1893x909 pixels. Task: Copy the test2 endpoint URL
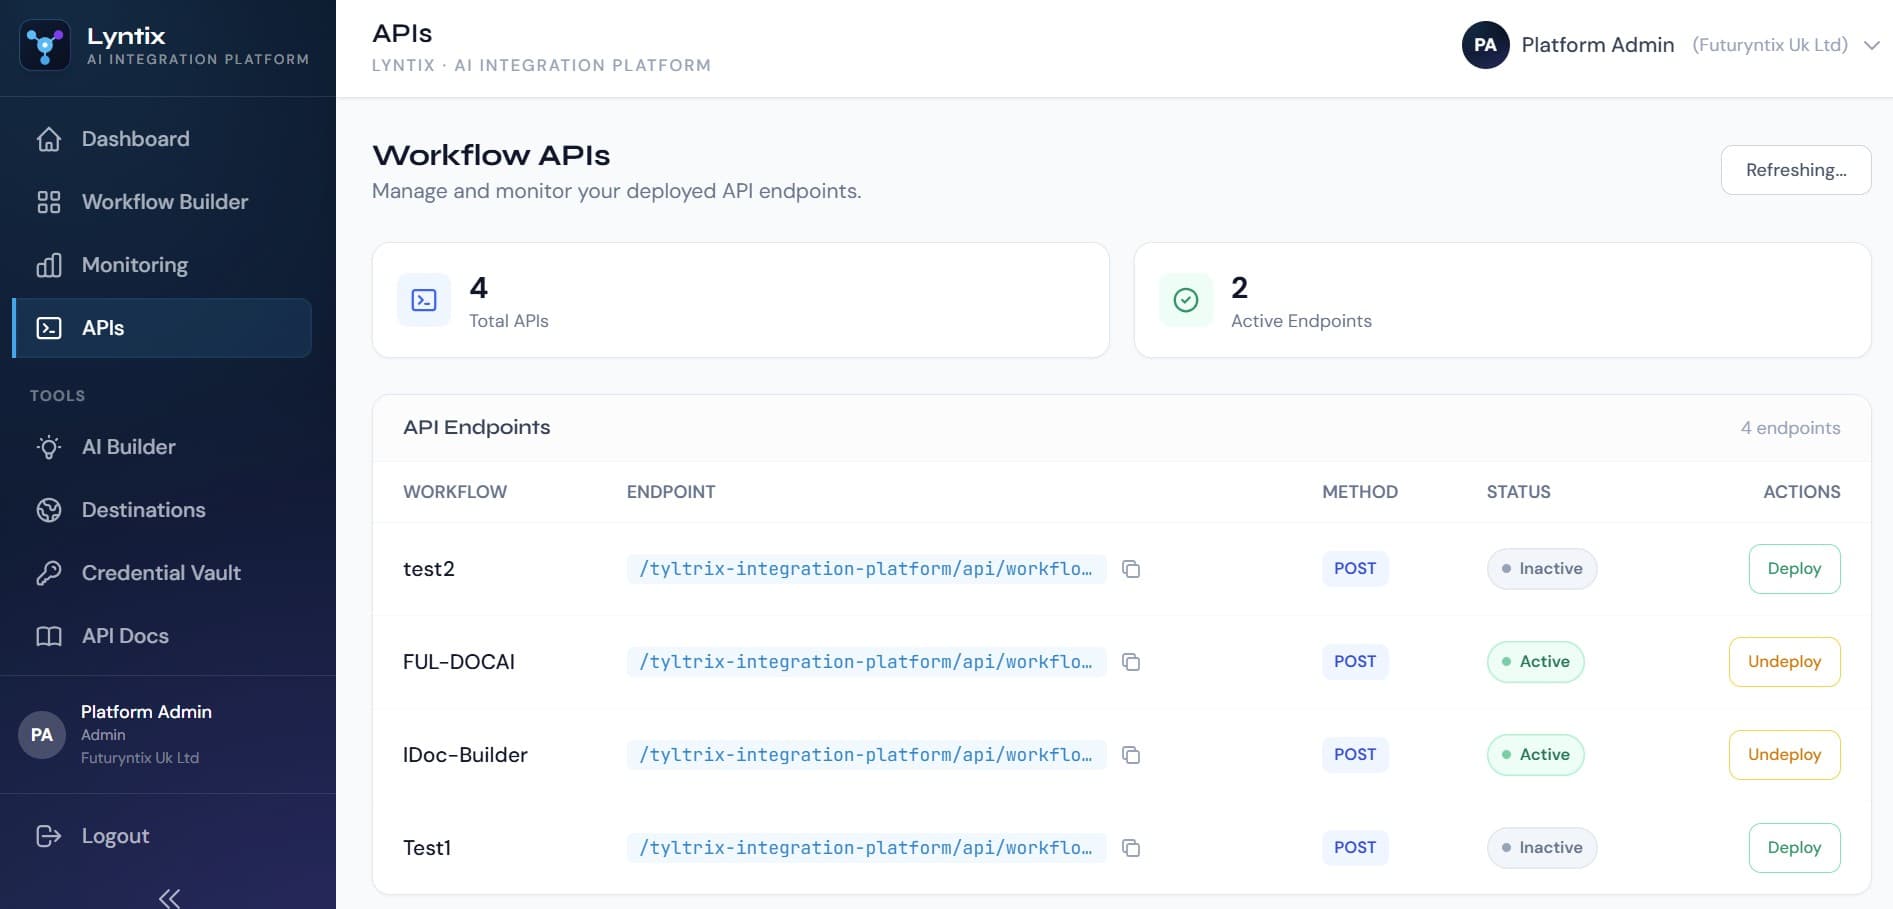[x=1131, y=569]
